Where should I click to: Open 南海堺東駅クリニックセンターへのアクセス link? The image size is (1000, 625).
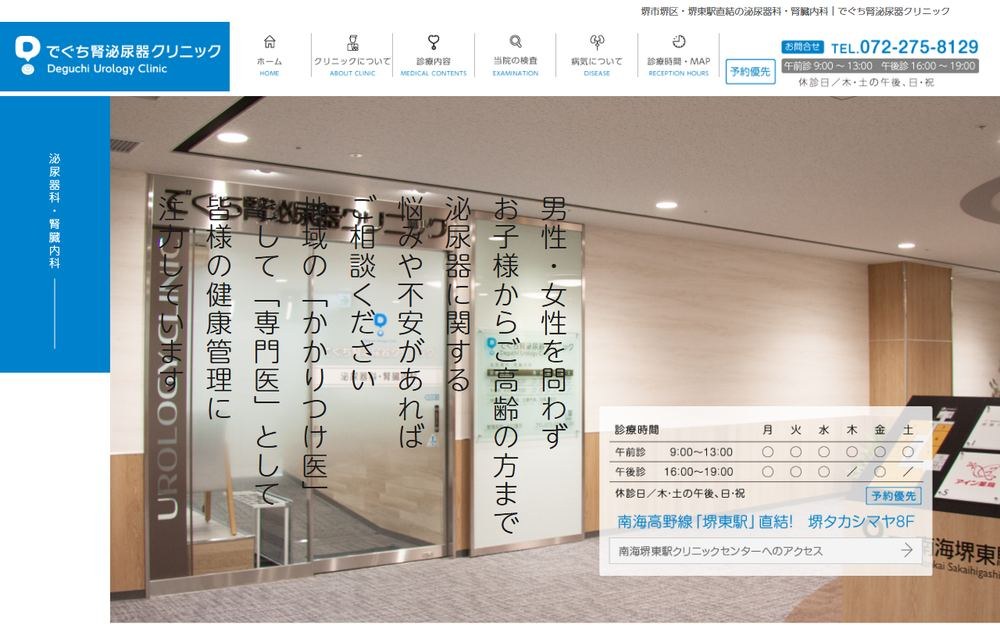tap(766, 550)
